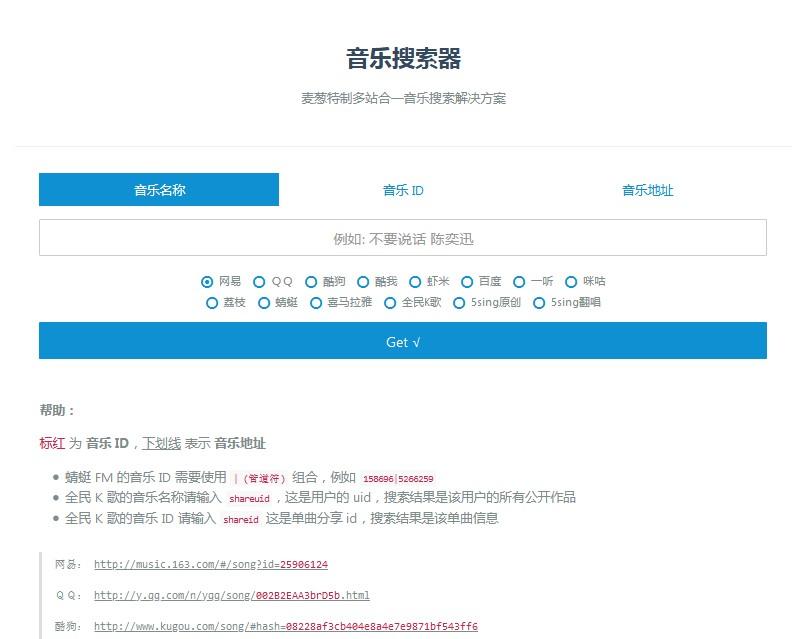Select the 一听 music source

click(519, 282)
